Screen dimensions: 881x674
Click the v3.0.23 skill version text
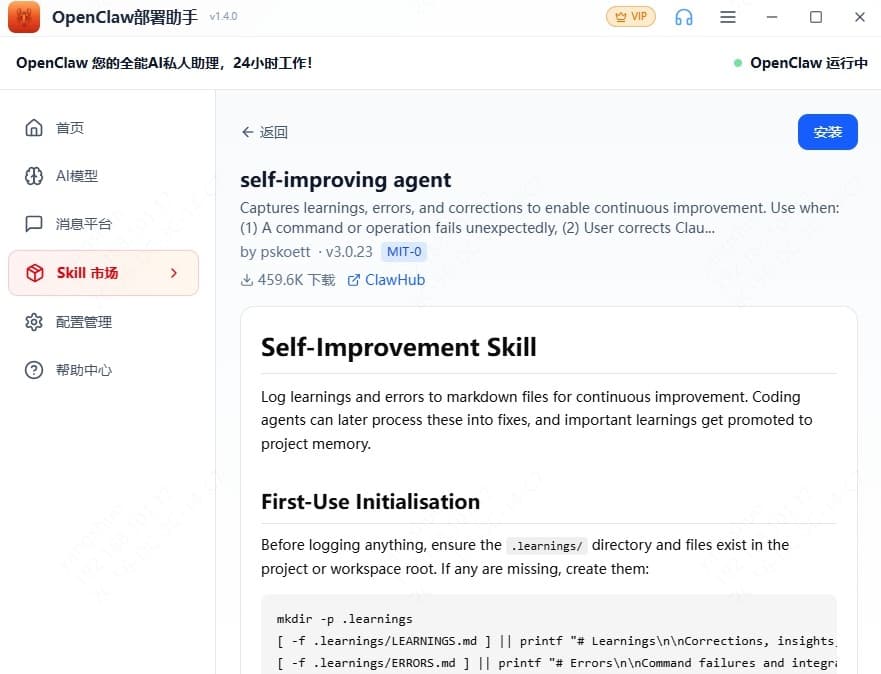point(349,252)
